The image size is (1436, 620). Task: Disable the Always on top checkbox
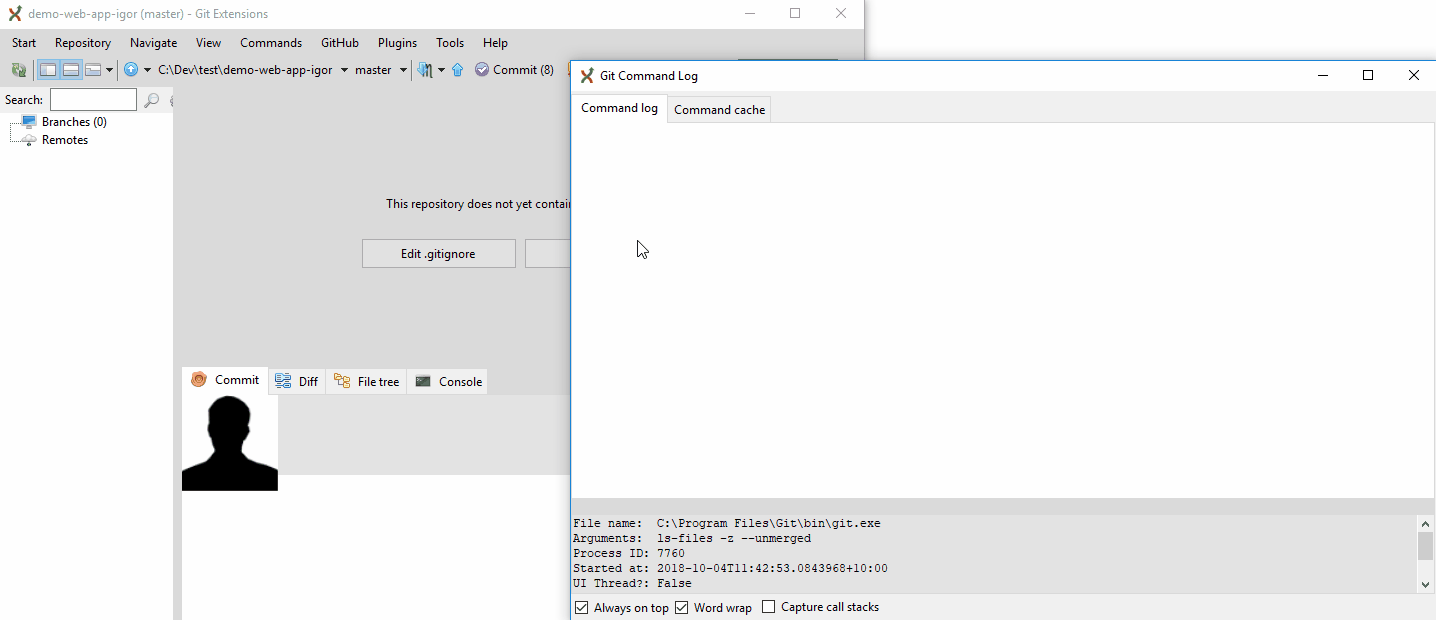(x=581, y=607)
